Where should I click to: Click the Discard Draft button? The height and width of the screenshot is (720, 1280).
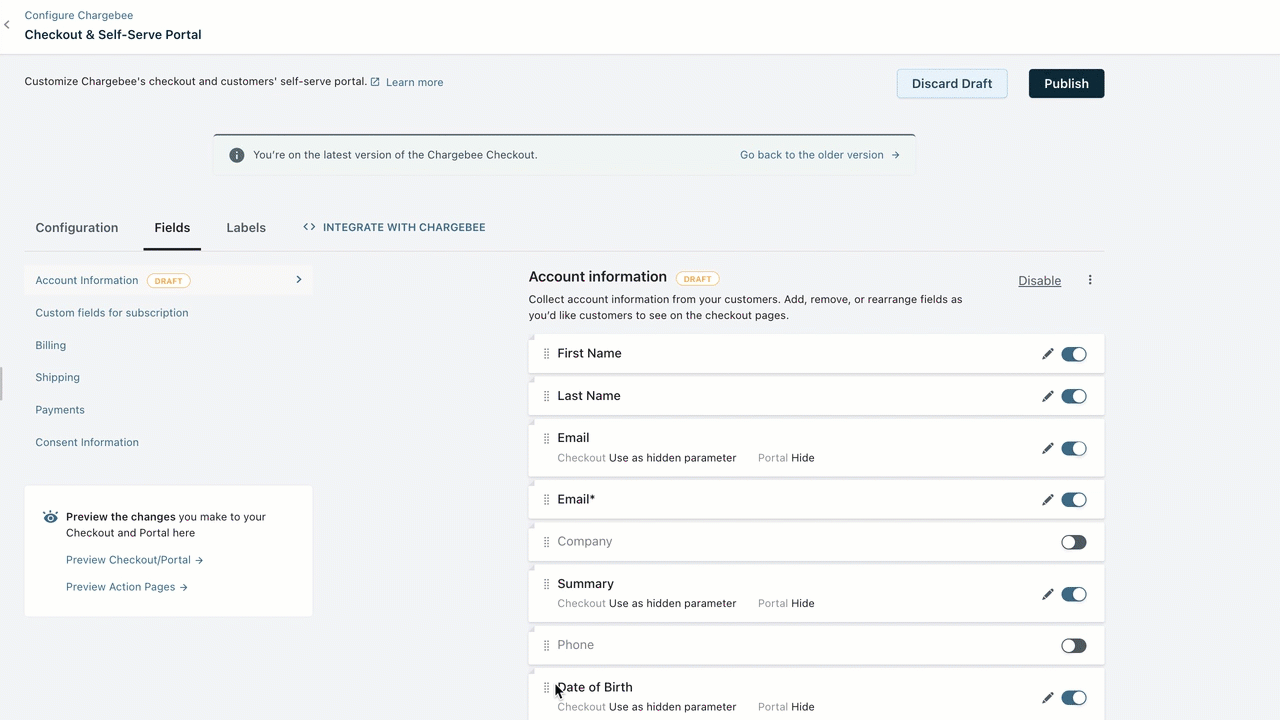951,84
